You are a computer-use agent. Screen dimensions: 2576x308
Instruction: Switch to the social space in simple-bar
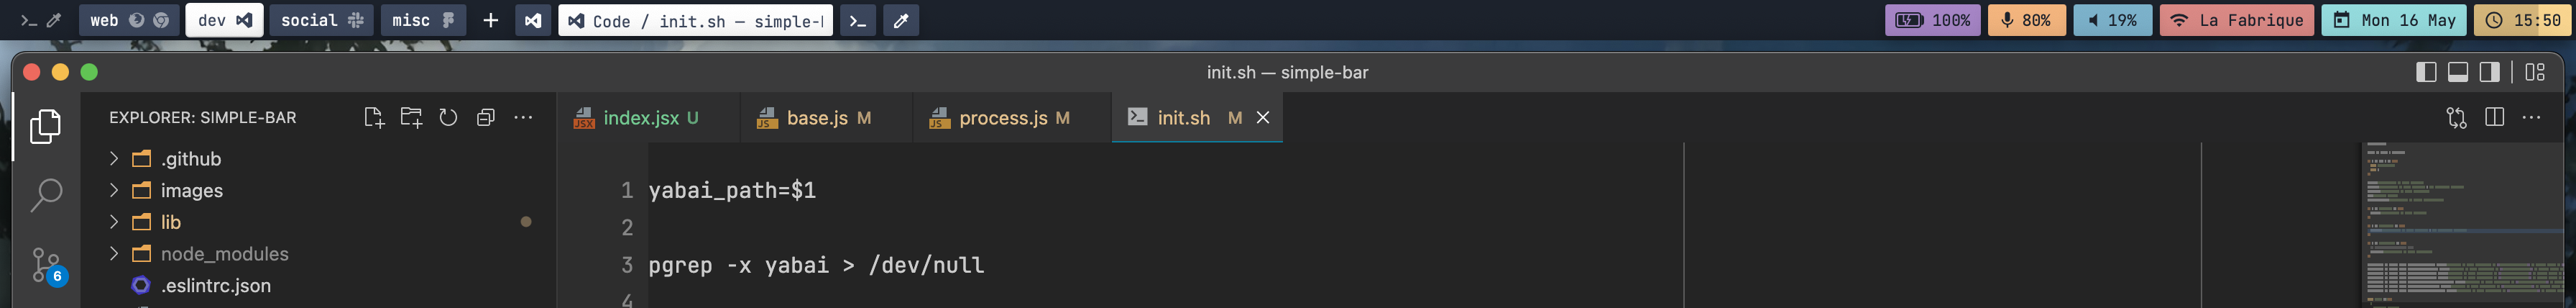click(x=321, y=20)
